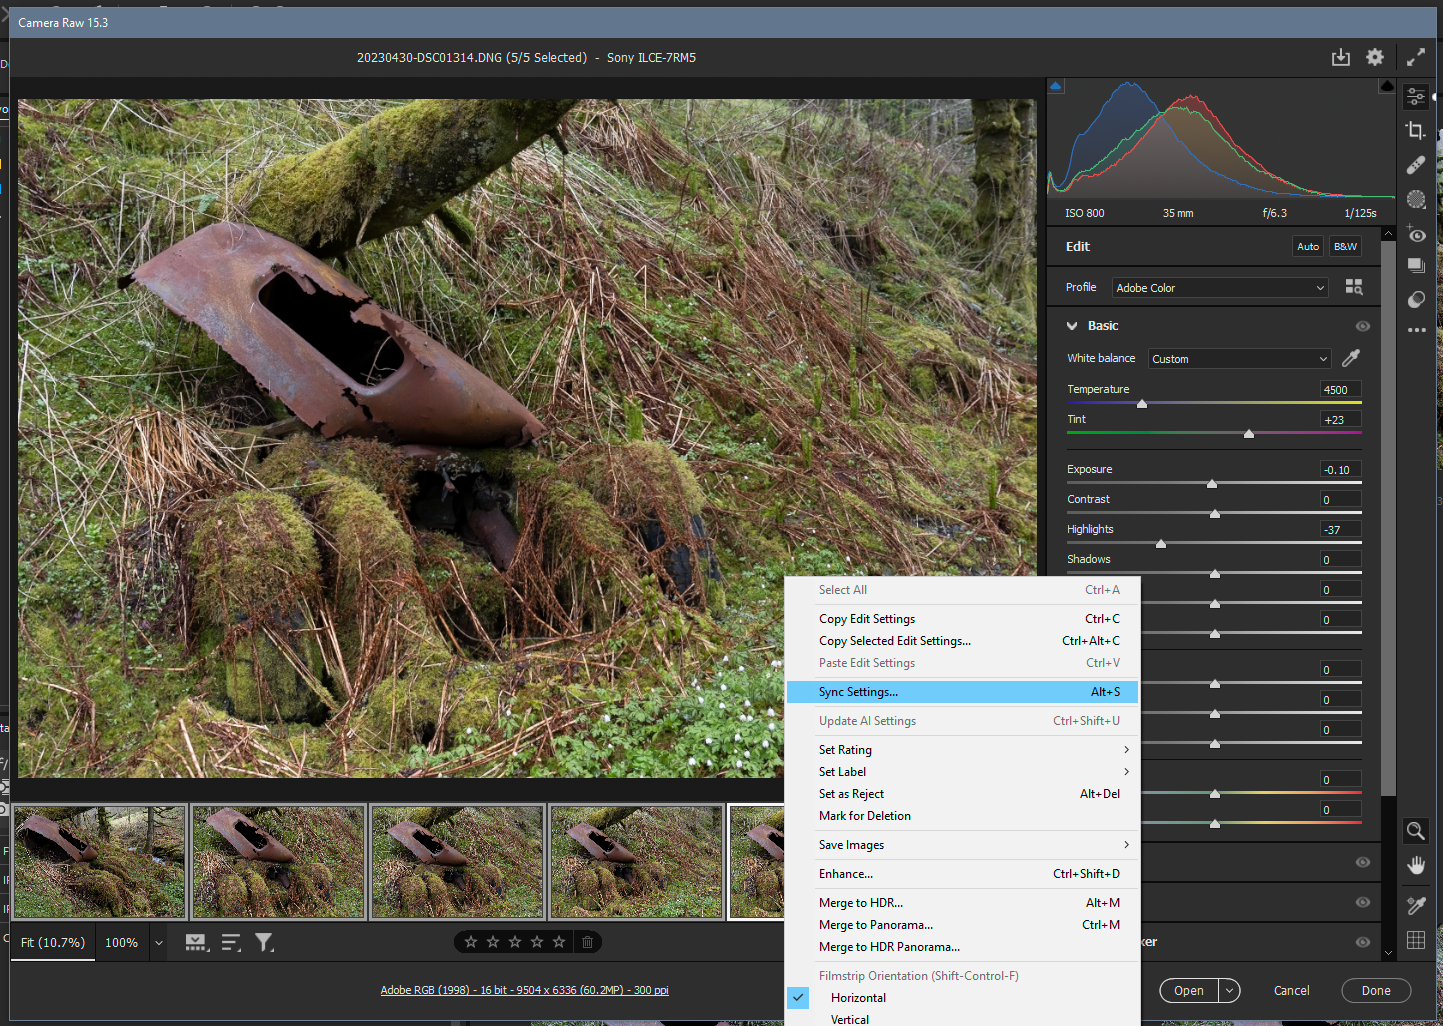Viewport: 1443px width, 1026px height.
Task: Select the third filmstrip thumbnail
Action: [457, 861]
